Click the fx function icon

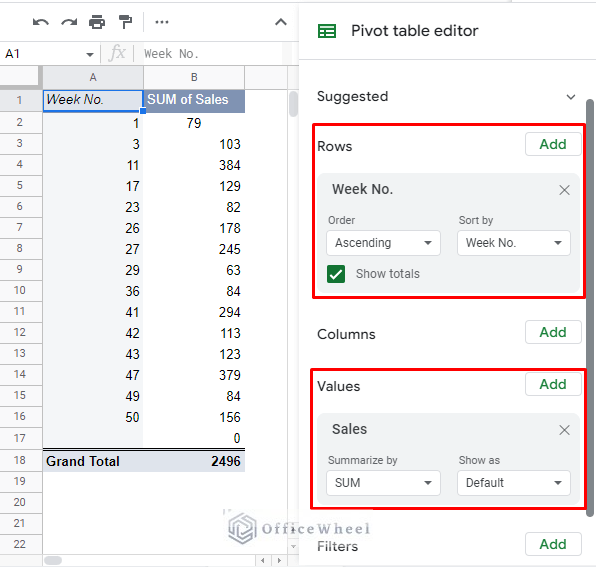[x=117, y=53]
